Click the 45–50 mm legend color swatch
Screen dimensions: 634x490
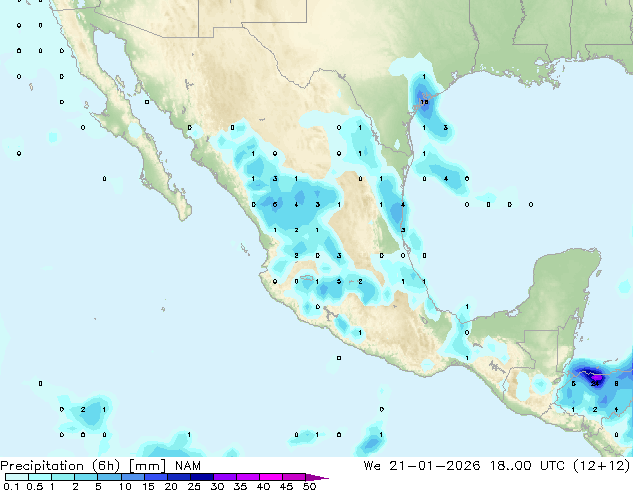click(x=294, y=477)
